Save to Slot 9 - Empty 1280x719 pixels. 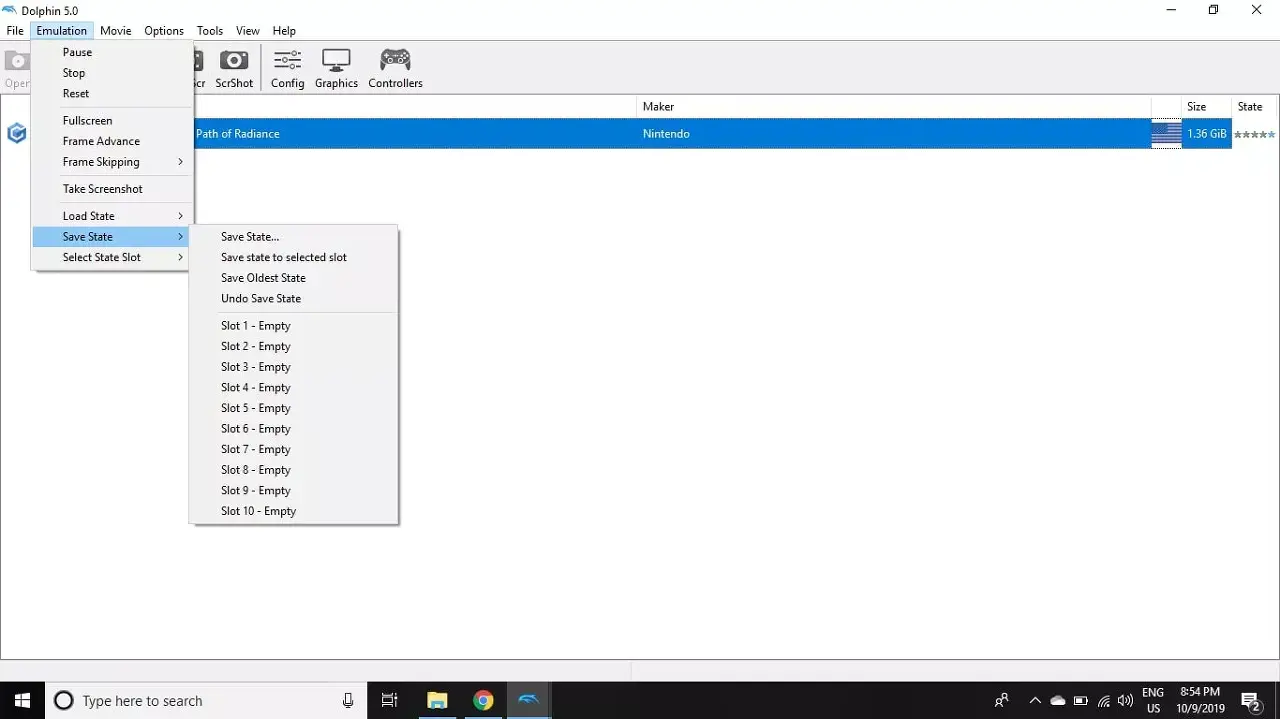pyautogui.click(x=294, y=490)
